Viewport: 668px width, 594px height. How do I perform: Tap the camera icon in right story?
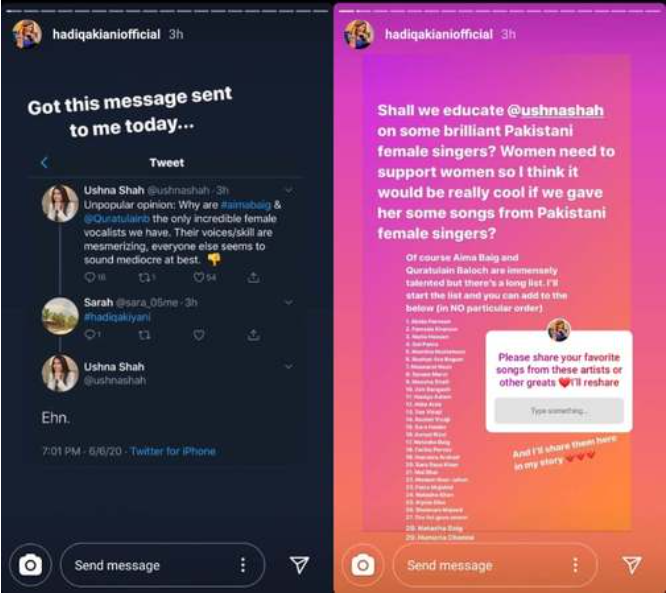363,565
